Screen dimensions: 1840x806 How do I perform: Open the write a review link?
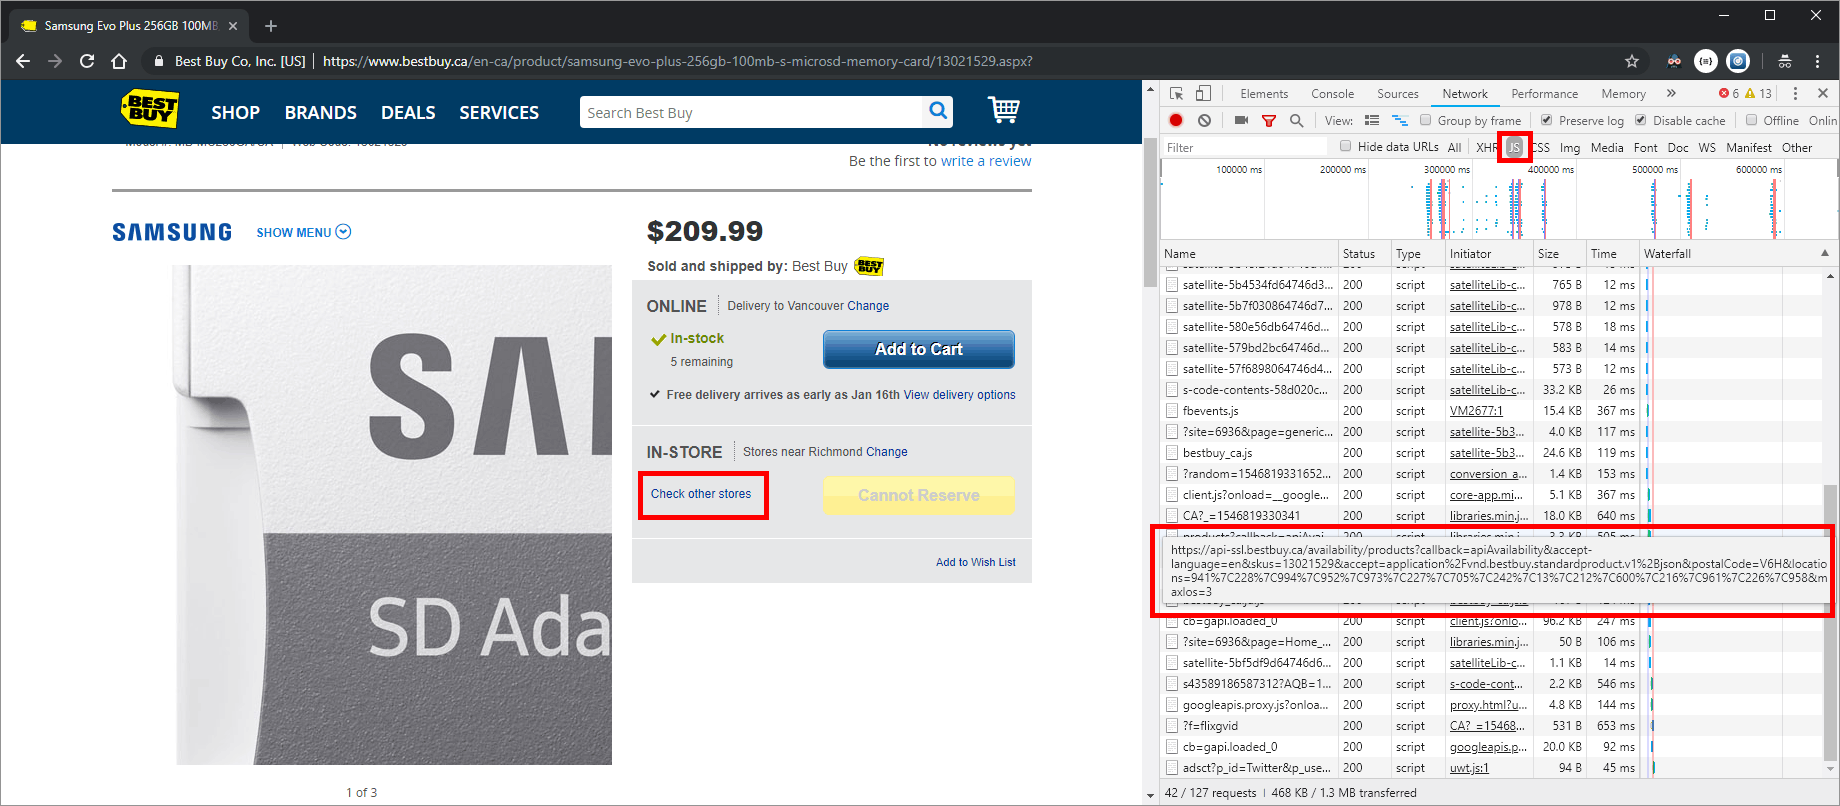click(986, 161)
